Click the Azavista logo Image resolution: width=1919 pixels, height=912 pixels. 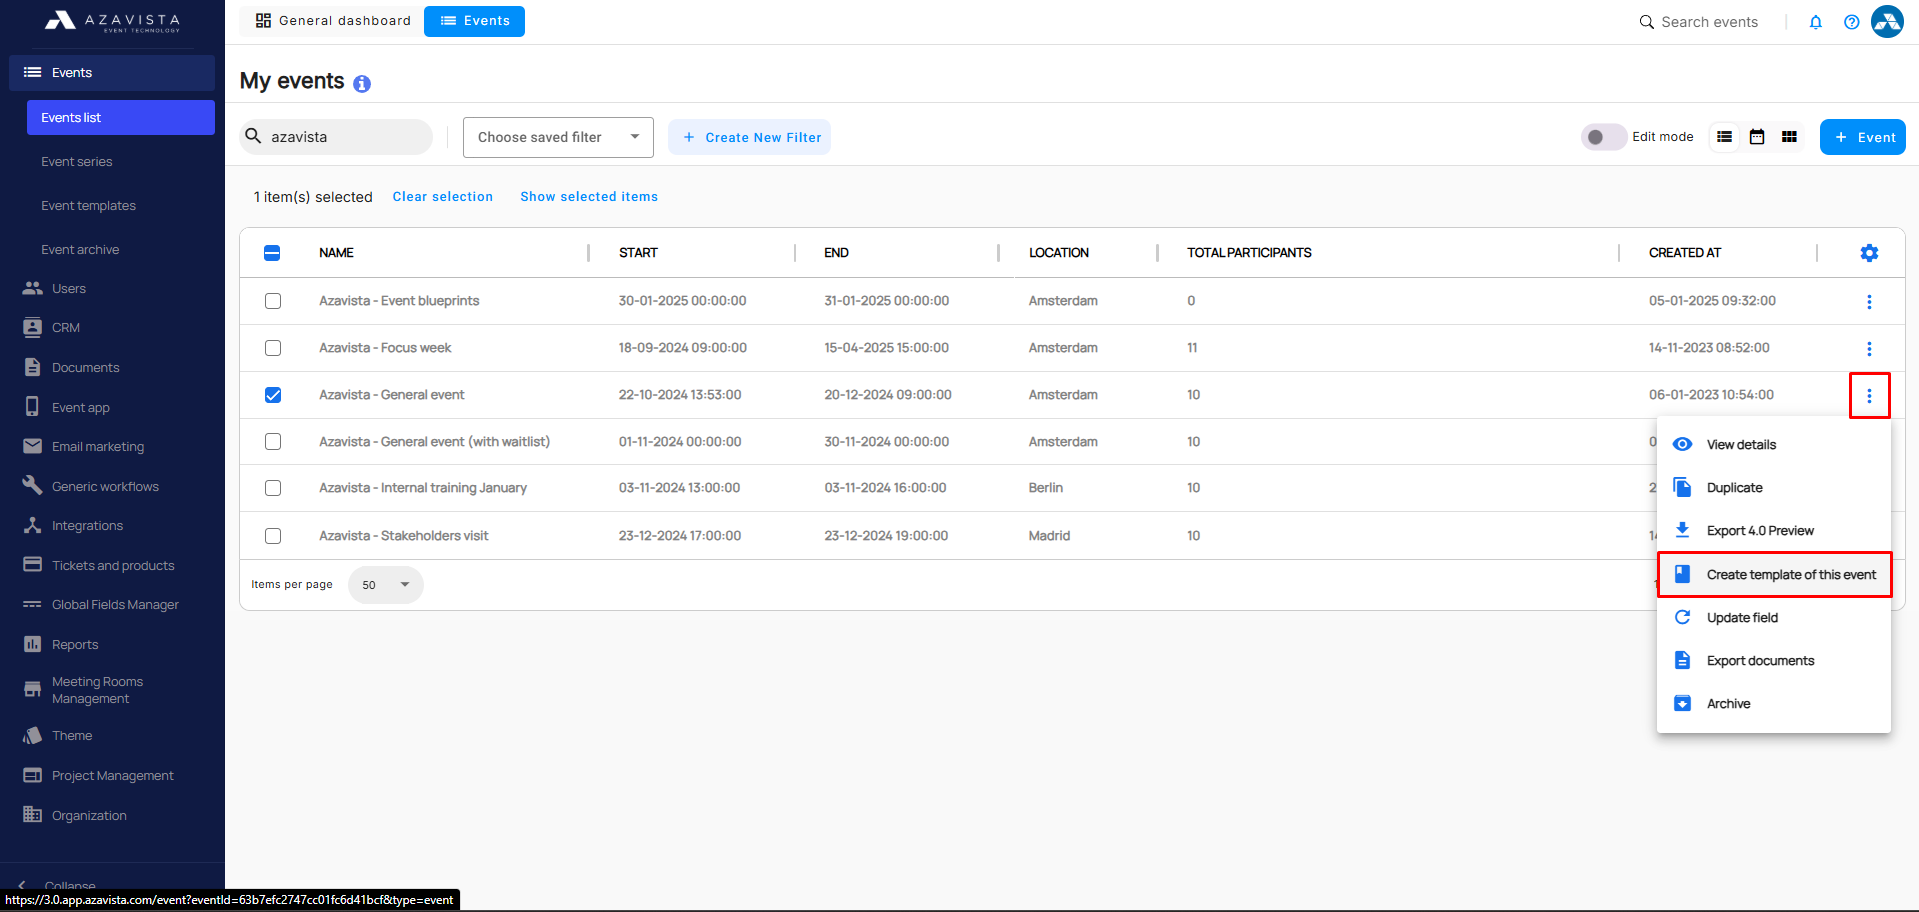(112, 21)
